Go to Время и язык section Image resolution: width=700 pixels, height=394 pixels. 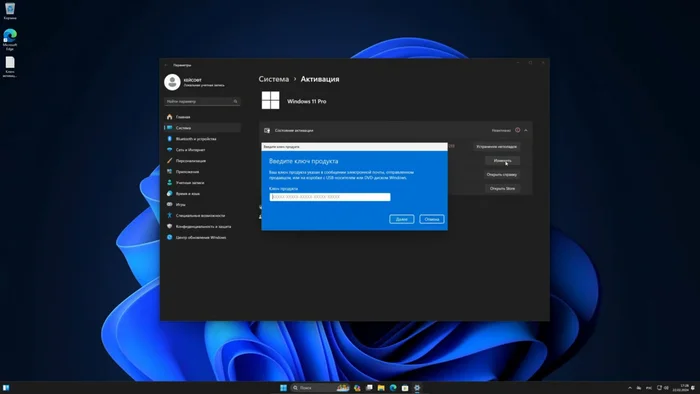[202, 194]
